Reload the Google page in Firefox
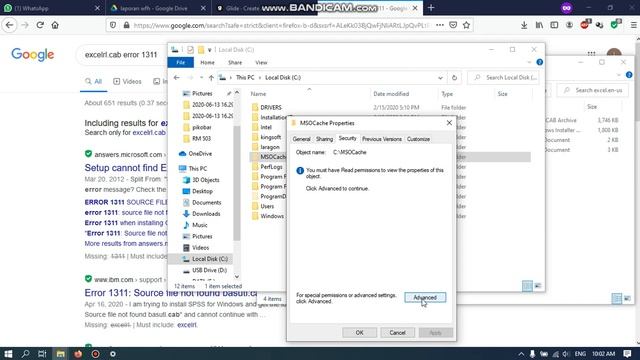 tap(40, 25)
